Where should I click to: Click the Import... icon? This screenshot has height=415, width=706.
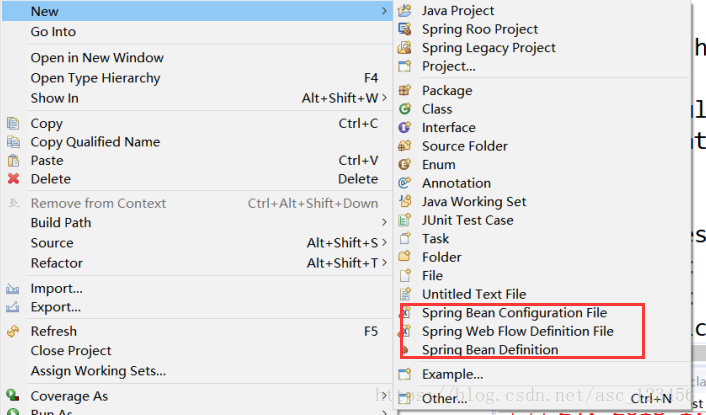pos(13,289)
